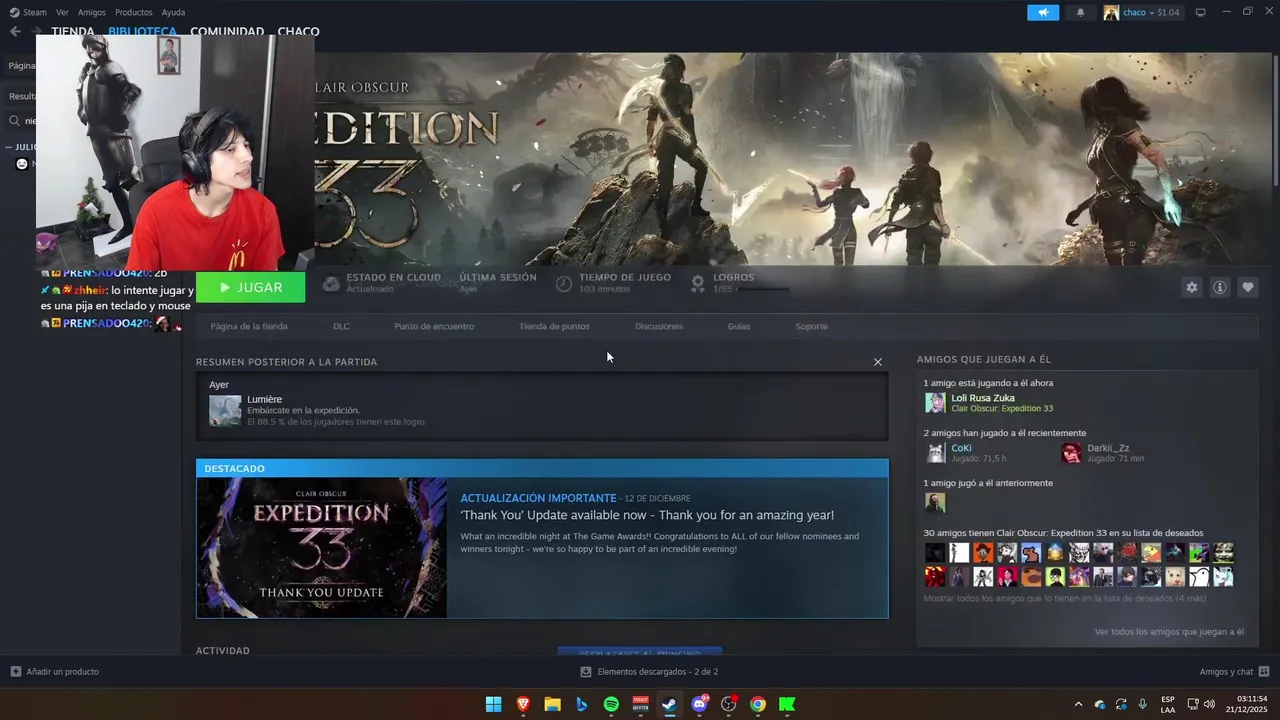Open the Thank You Update thumbnail
This screenshot has height=720, width=1280.
click(x=322, y=547)
